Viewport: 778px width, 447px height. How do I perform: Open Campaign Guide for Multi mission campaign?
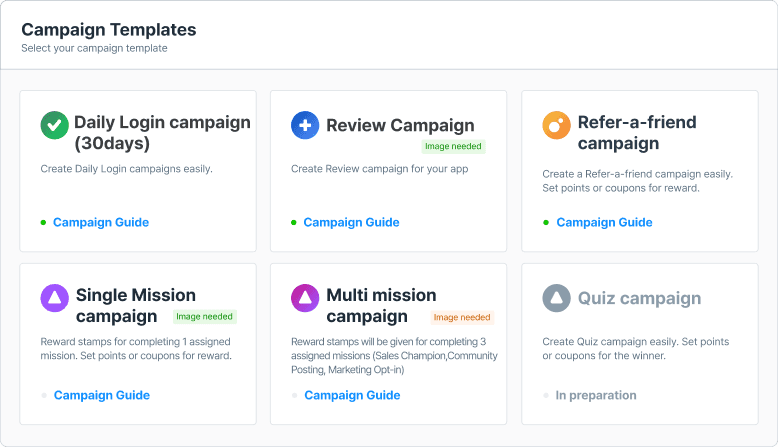tap(352, 395)
